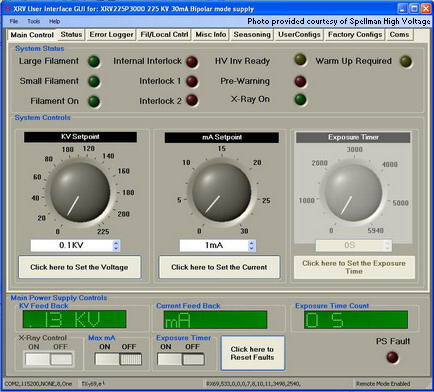The height and width of the screenshot is (392, 434).
Task: Click the KV Setpoint black header label
Action: pos(80,137)
